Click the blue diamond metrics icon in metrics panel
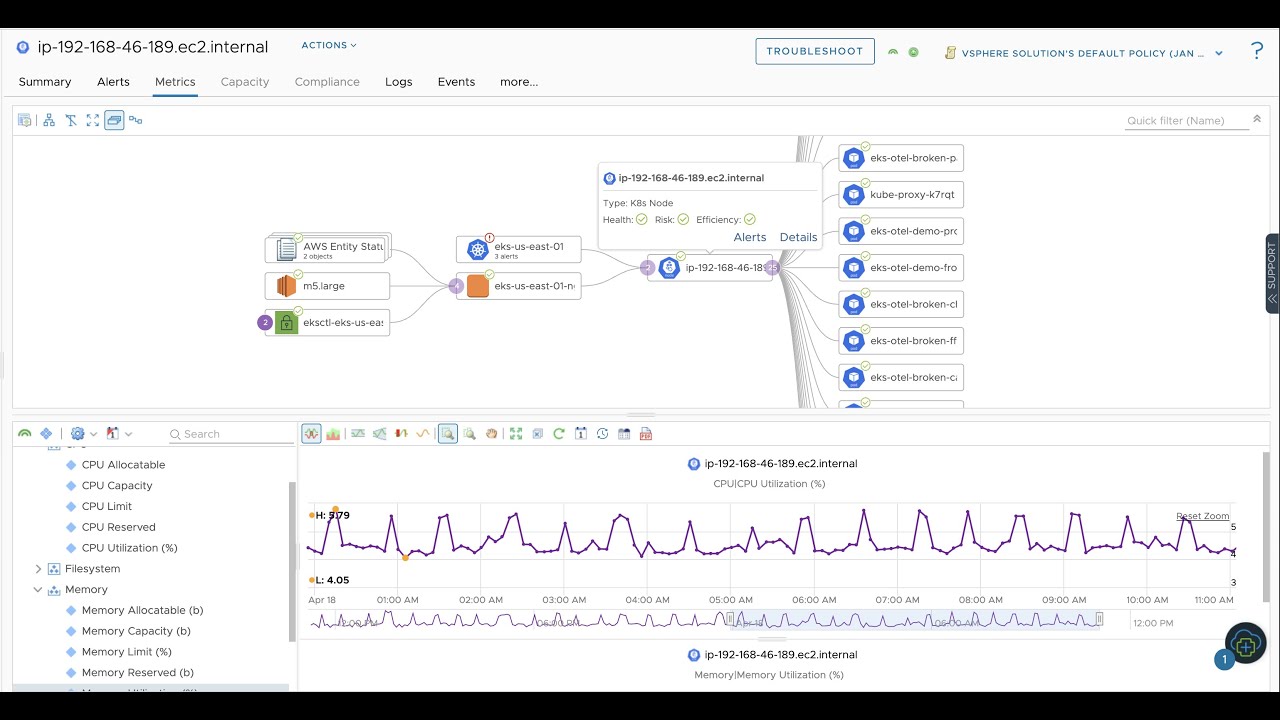 coord(46,434)
